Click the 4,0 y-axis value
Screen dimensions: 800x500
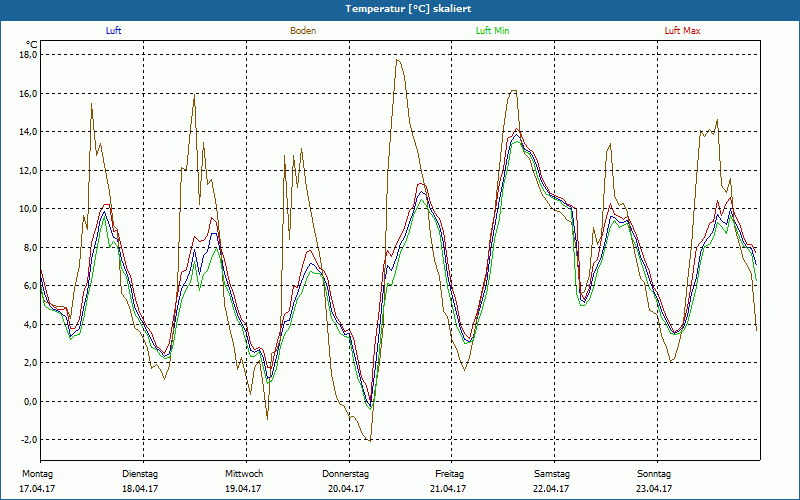pos(30,324)
